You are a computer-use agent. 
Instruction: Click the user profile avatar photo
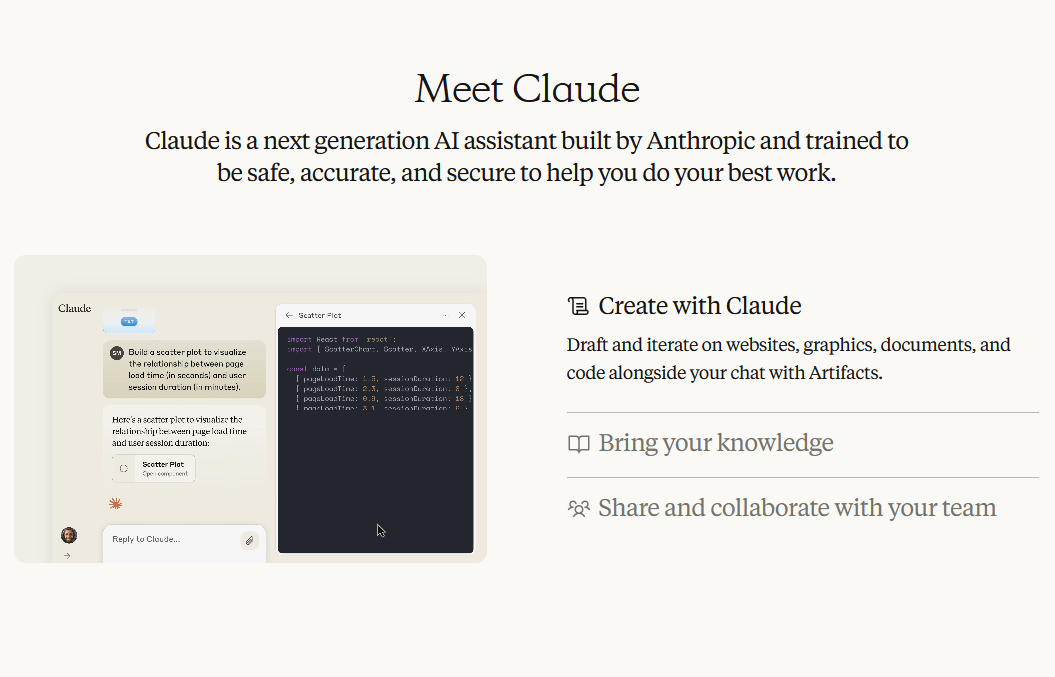click(69, 535)
